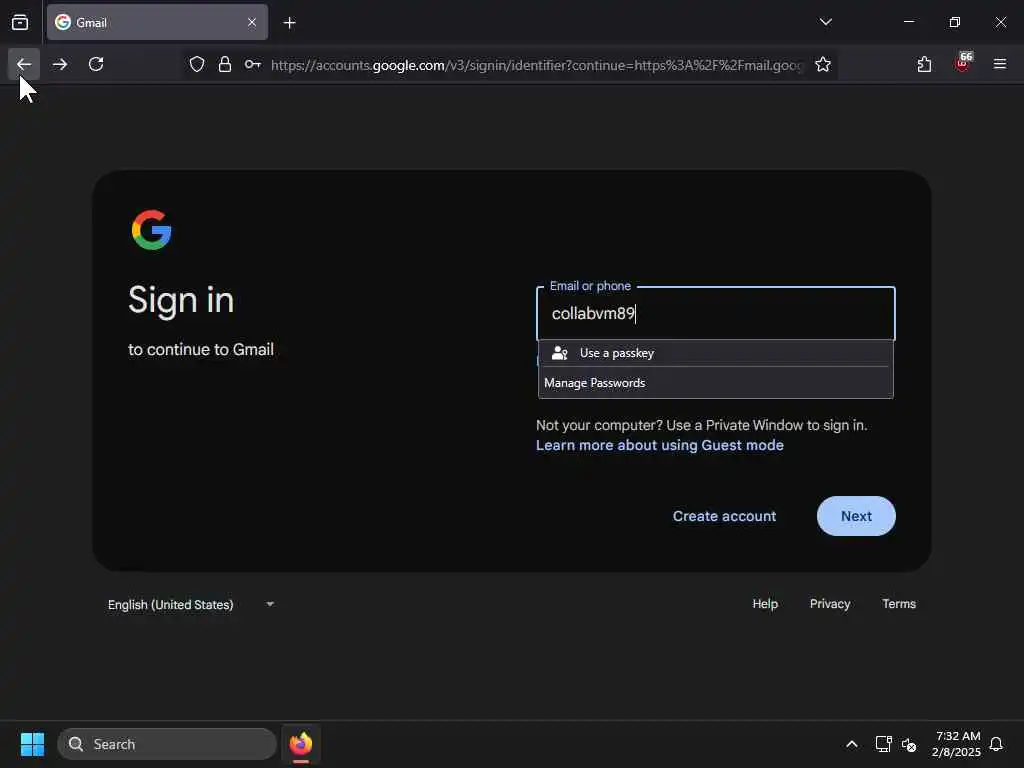Click the browser Back arrow button
The height and width of the screenshot is (768, 1024).
[24, 64]
